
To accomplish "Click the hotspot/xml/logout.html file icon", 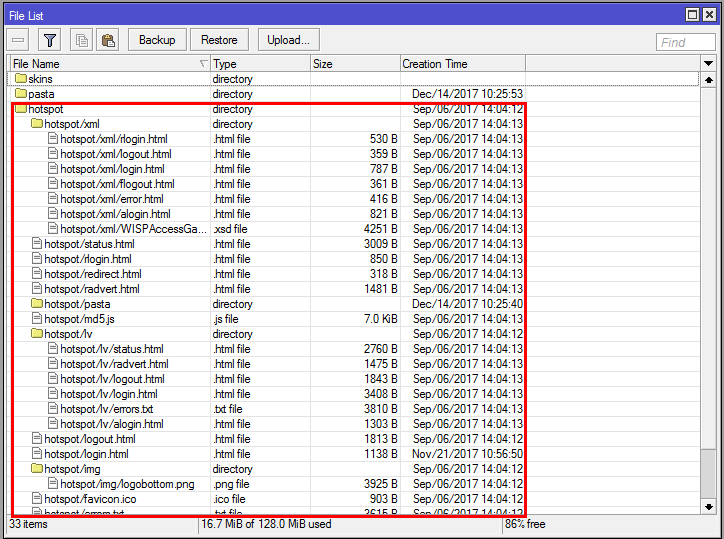I will [53, 154].
